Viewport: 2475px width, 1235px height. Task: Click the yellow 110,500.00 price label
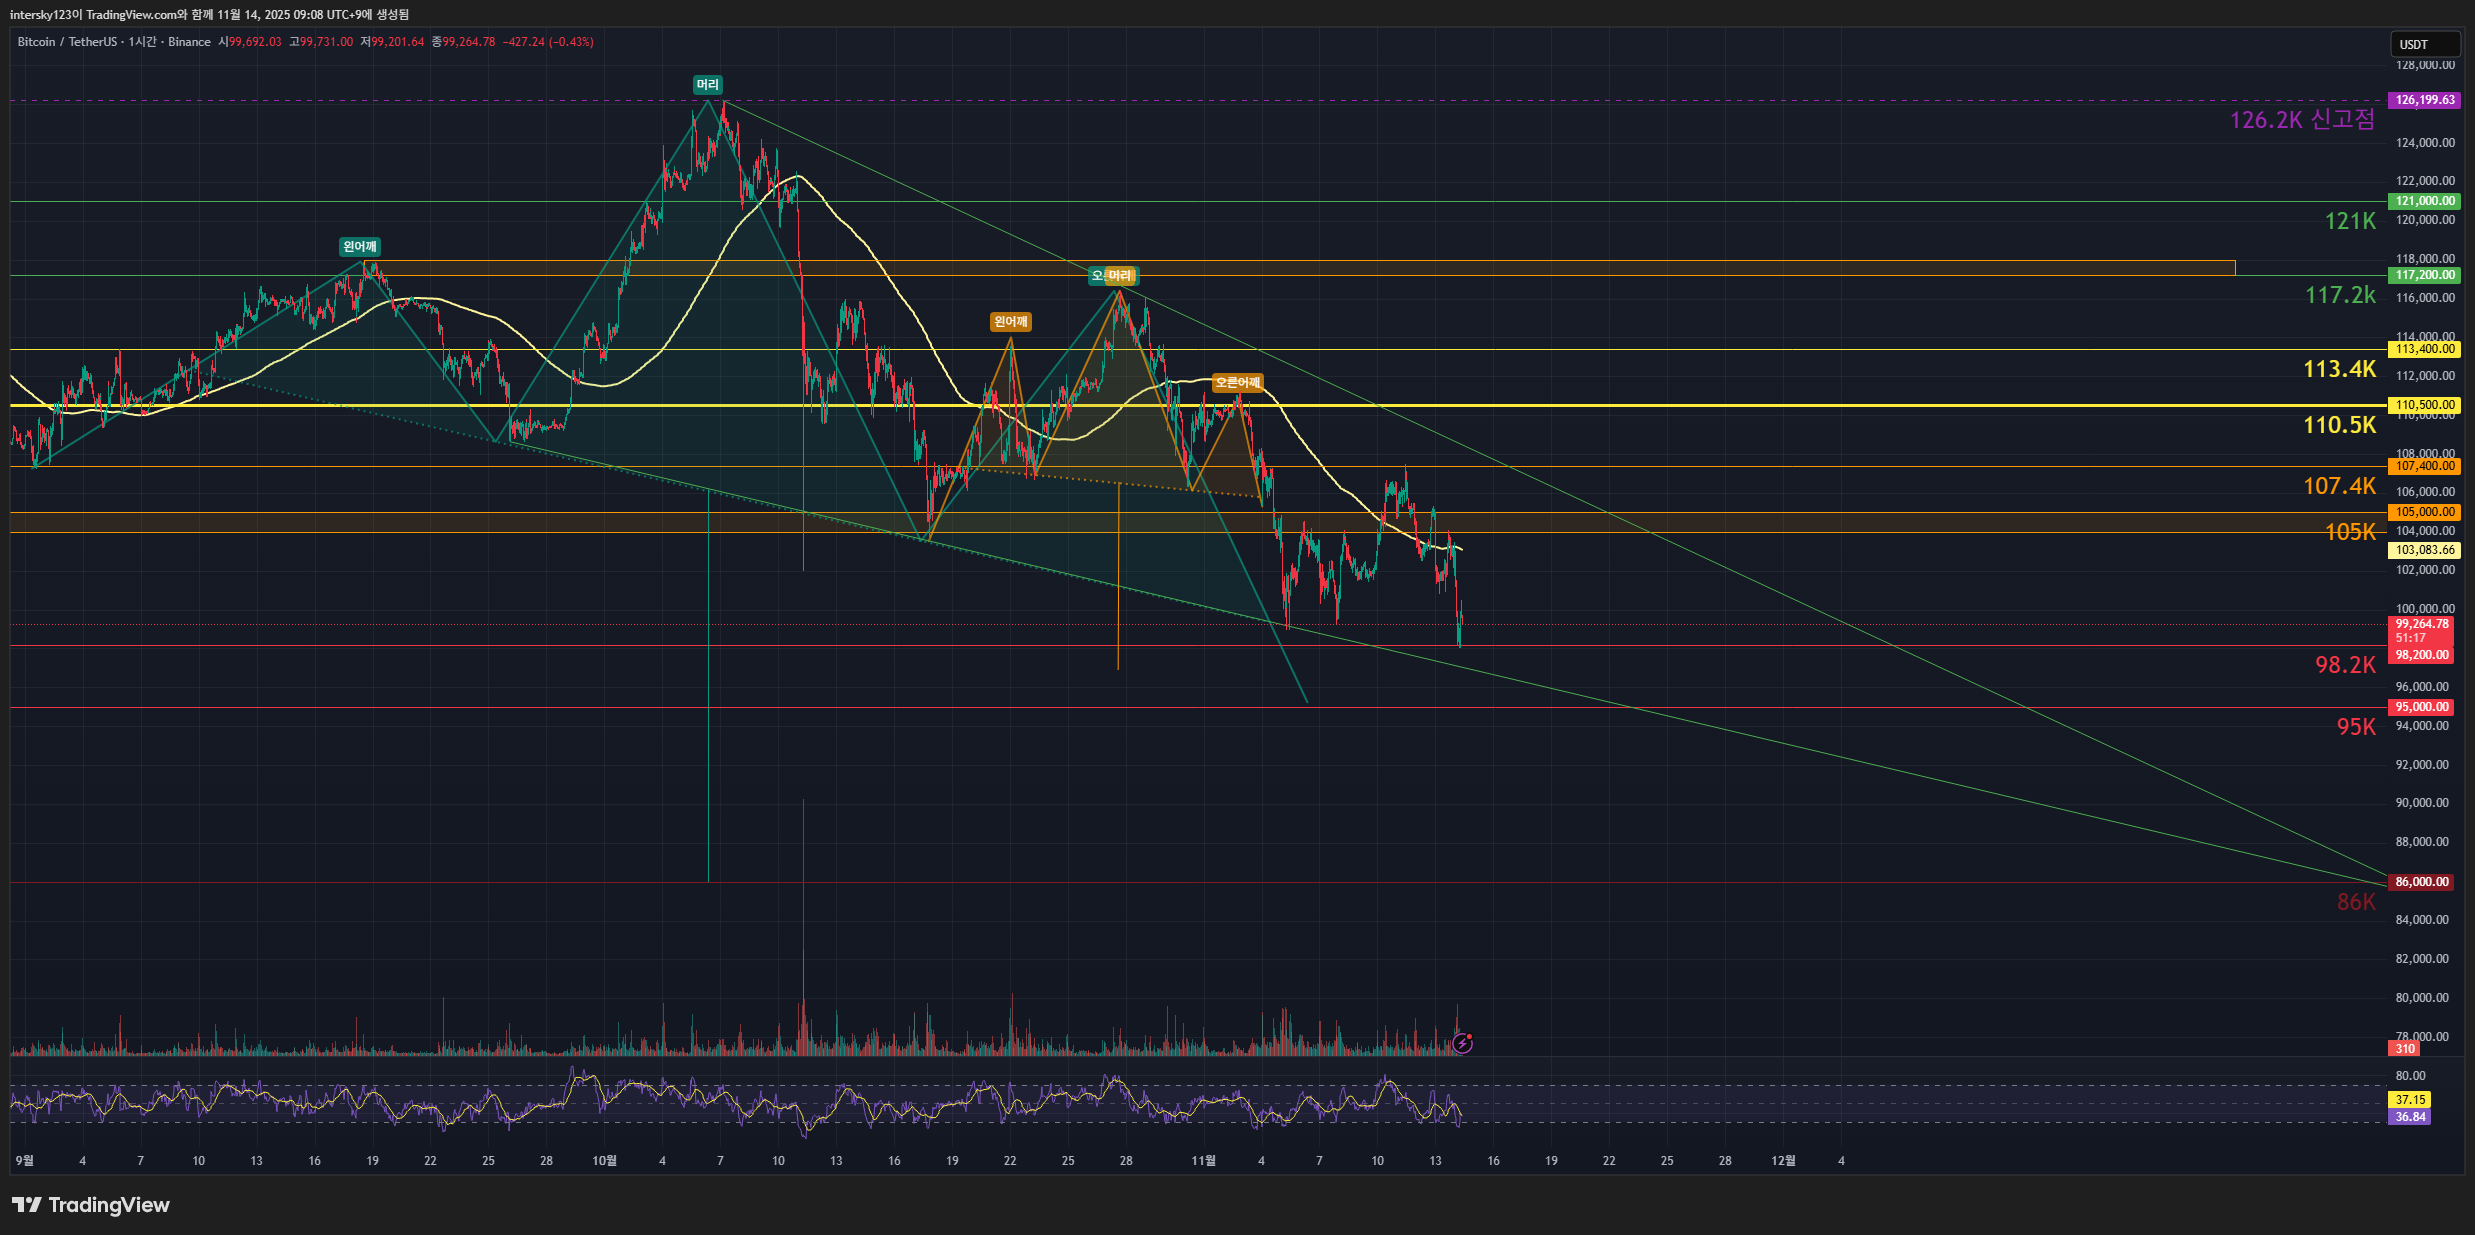pyautogui.click(x=2423, y=405)
